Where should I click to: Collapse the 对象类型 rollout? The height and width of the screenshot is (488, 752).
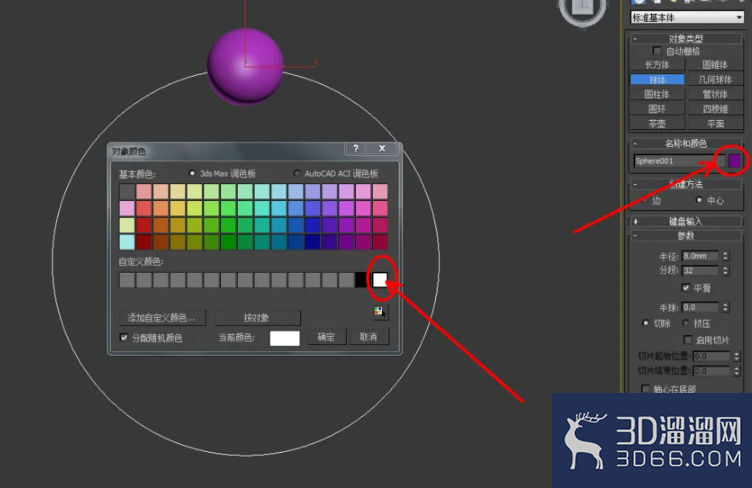tap(635, 38)
